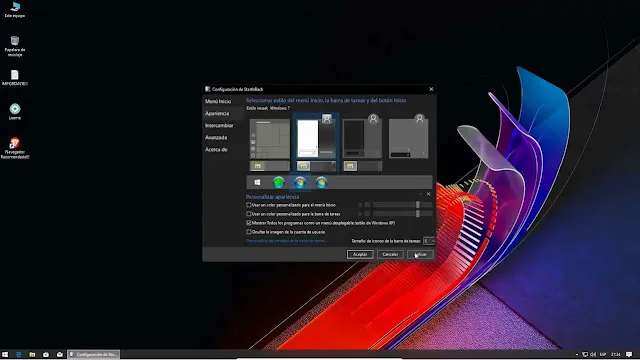
Task: Open the taskbar icon size dropdown
Action: pos(429,241)
